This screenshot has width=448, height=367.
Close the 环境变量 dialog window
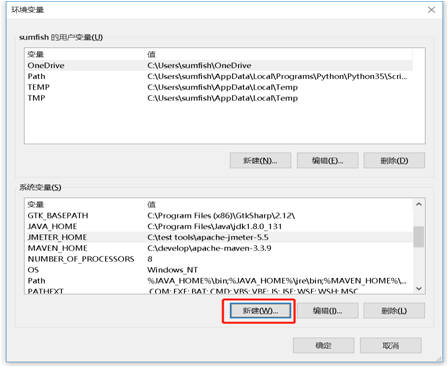click(x=431, y=10)
